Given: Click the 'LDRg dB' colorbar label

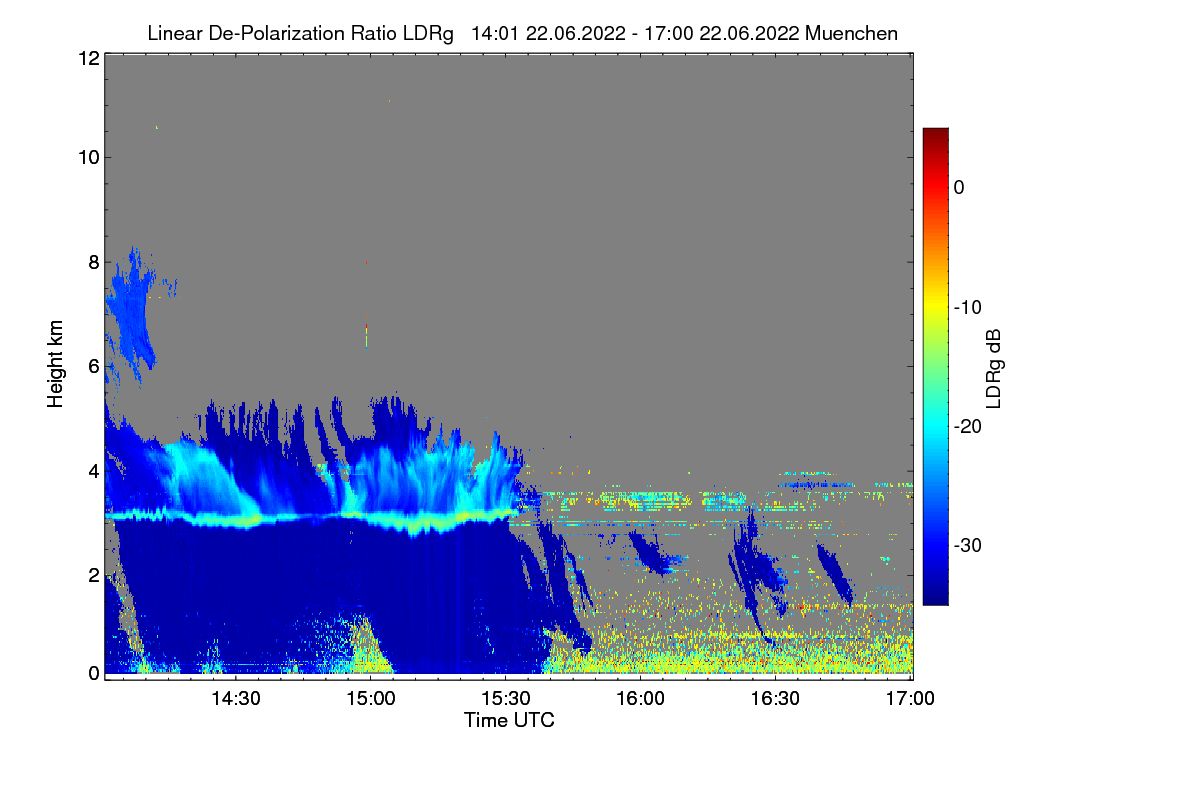Looking at the screenshot, I should point(994,369).
